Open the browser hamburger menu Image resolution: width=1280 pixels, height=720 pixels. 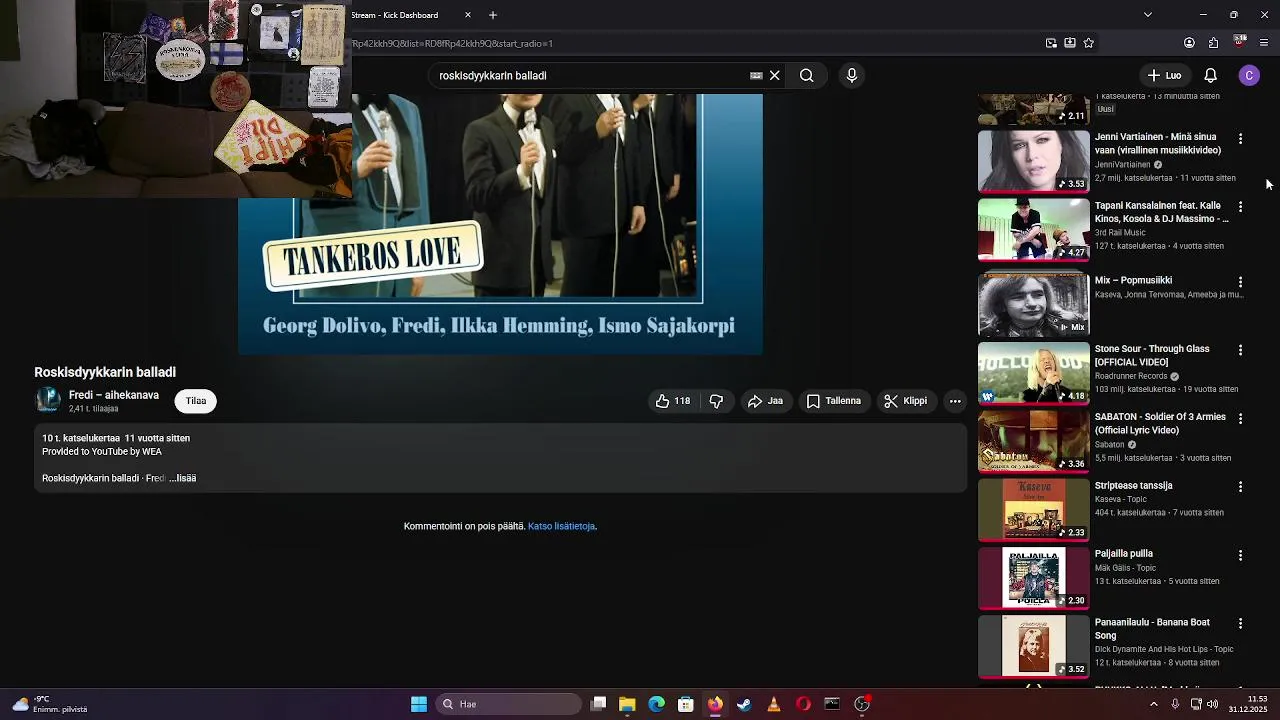[x=1264, y=43]
